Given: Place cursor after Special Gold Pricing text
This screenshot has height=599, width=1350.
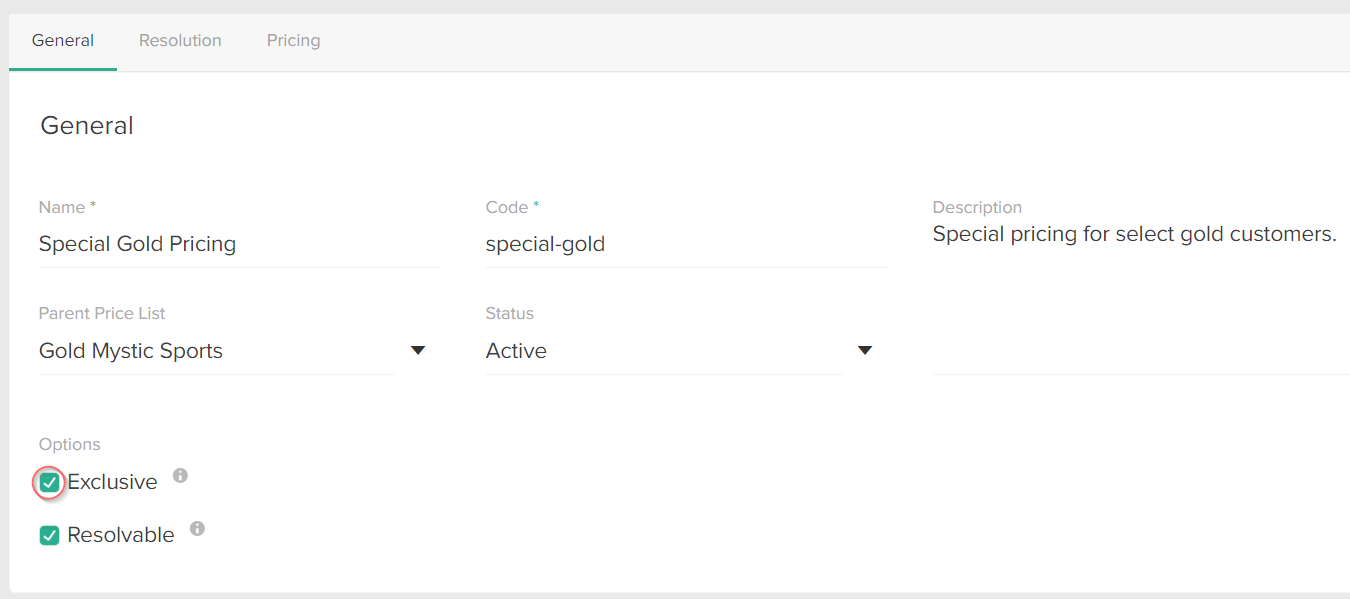Looking at the screenshot, I should click(x=237, y=243).
